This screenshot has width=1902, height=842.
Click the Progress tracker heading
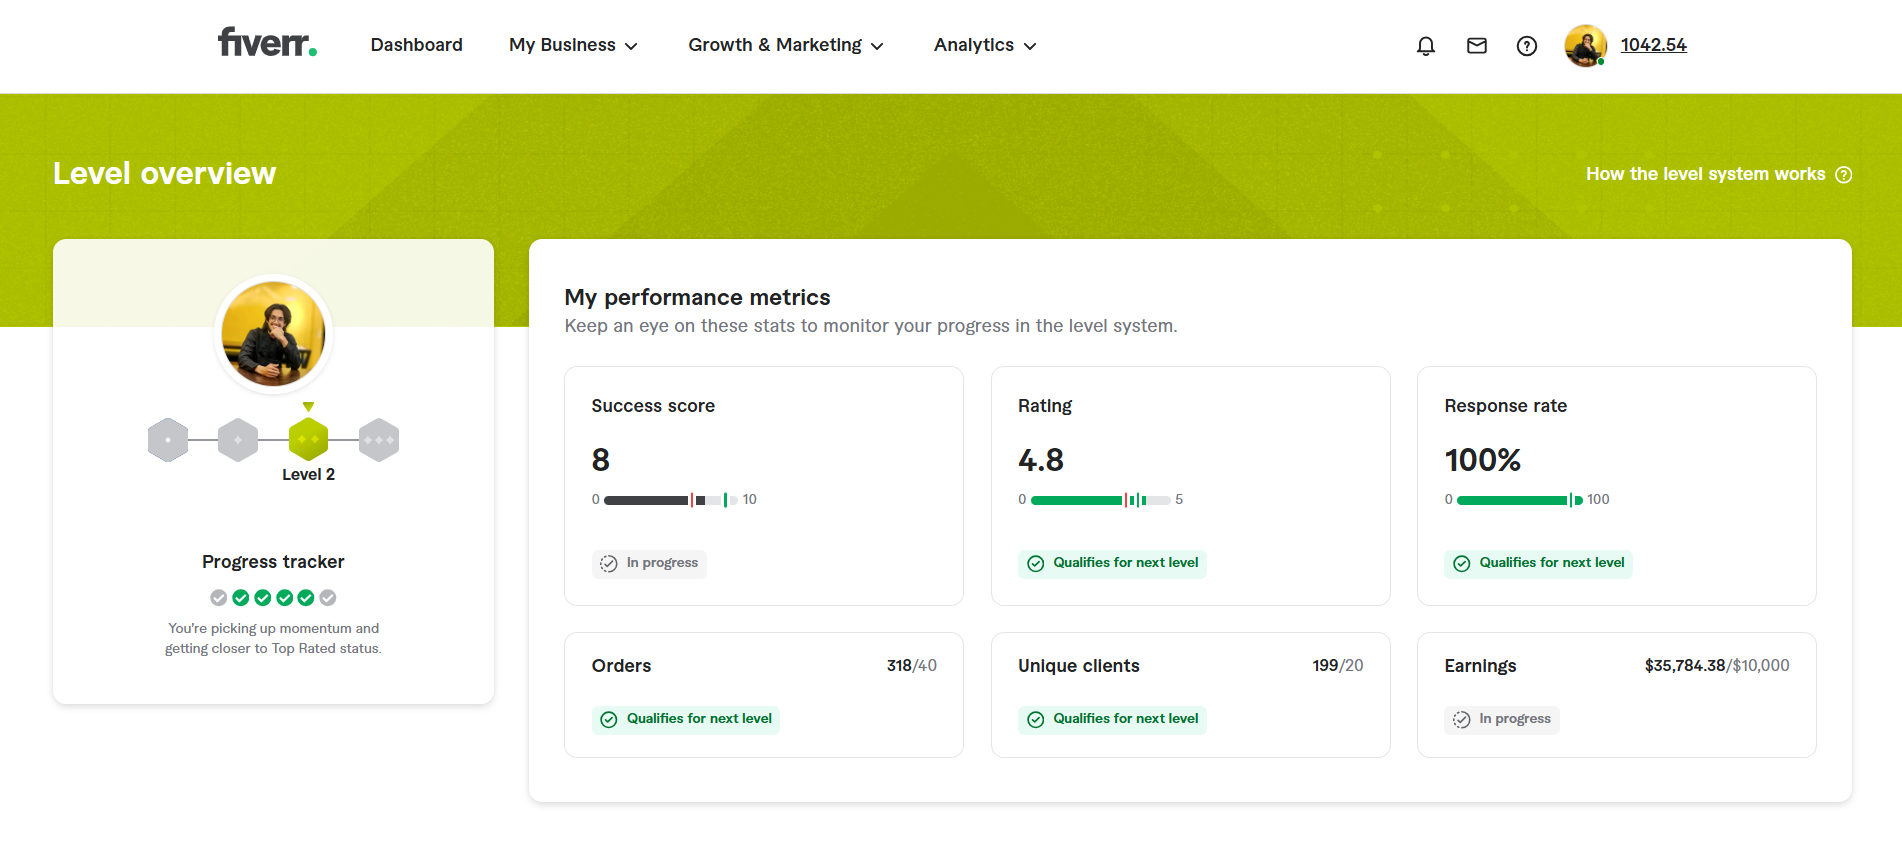[x=273, y=562]
